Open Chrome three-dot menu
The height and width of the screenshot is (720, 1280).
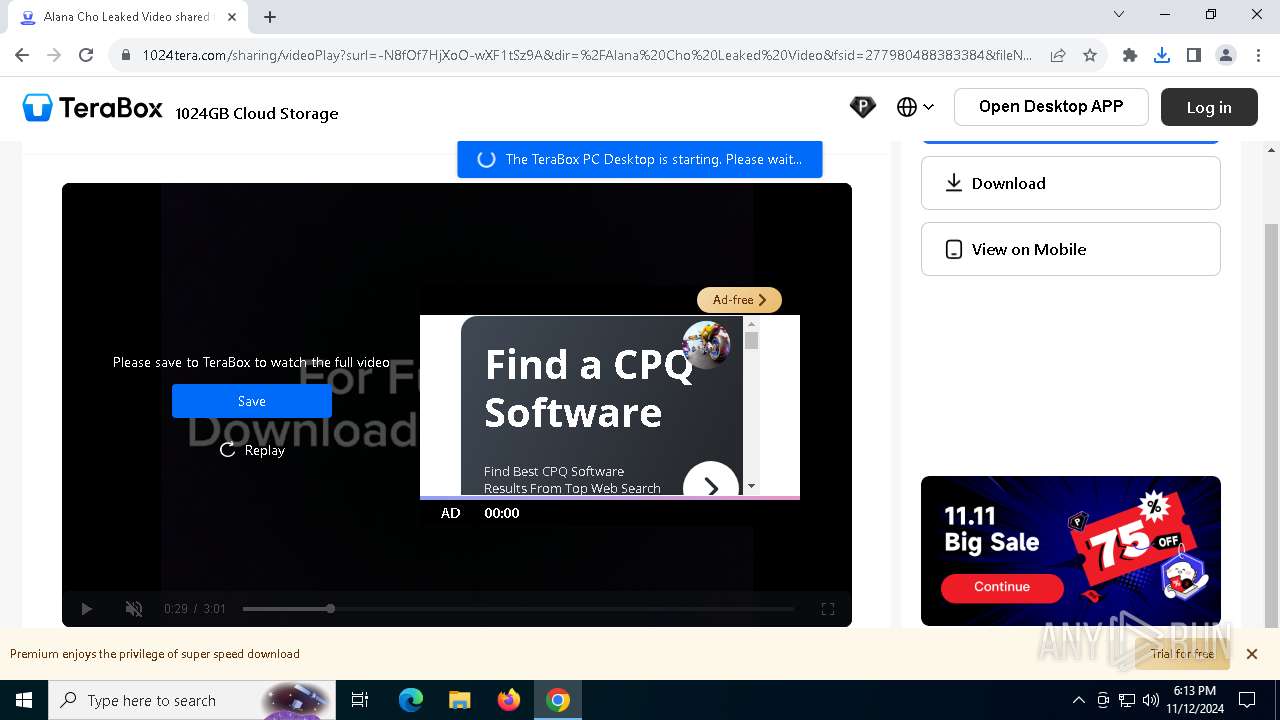click(x=1257, y=55)
